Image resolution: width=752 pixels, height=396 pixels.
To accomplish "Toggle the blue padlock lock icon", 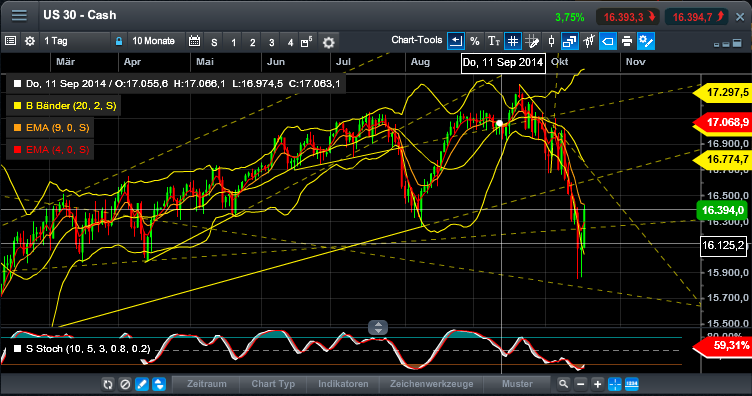I will point(118,41).
